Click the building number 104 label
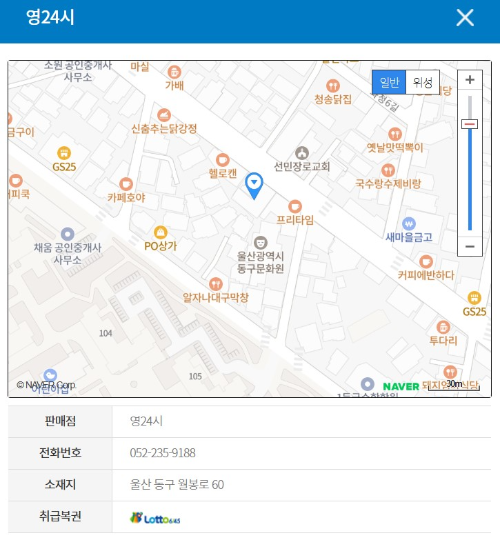500x535 pixels. [105, 333]
